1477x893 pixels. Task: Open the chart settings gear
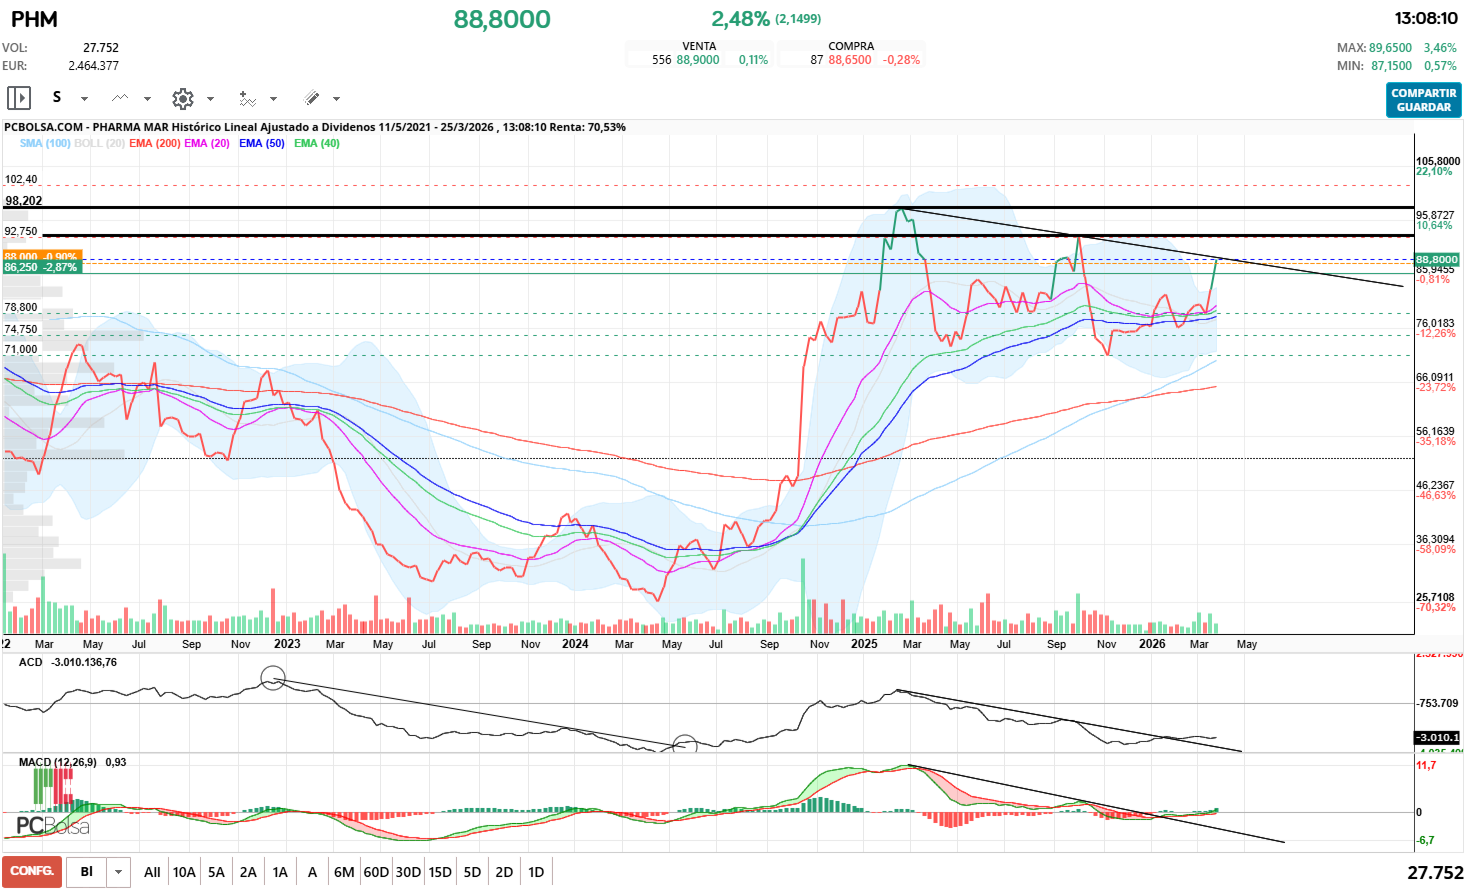(182, 98)
